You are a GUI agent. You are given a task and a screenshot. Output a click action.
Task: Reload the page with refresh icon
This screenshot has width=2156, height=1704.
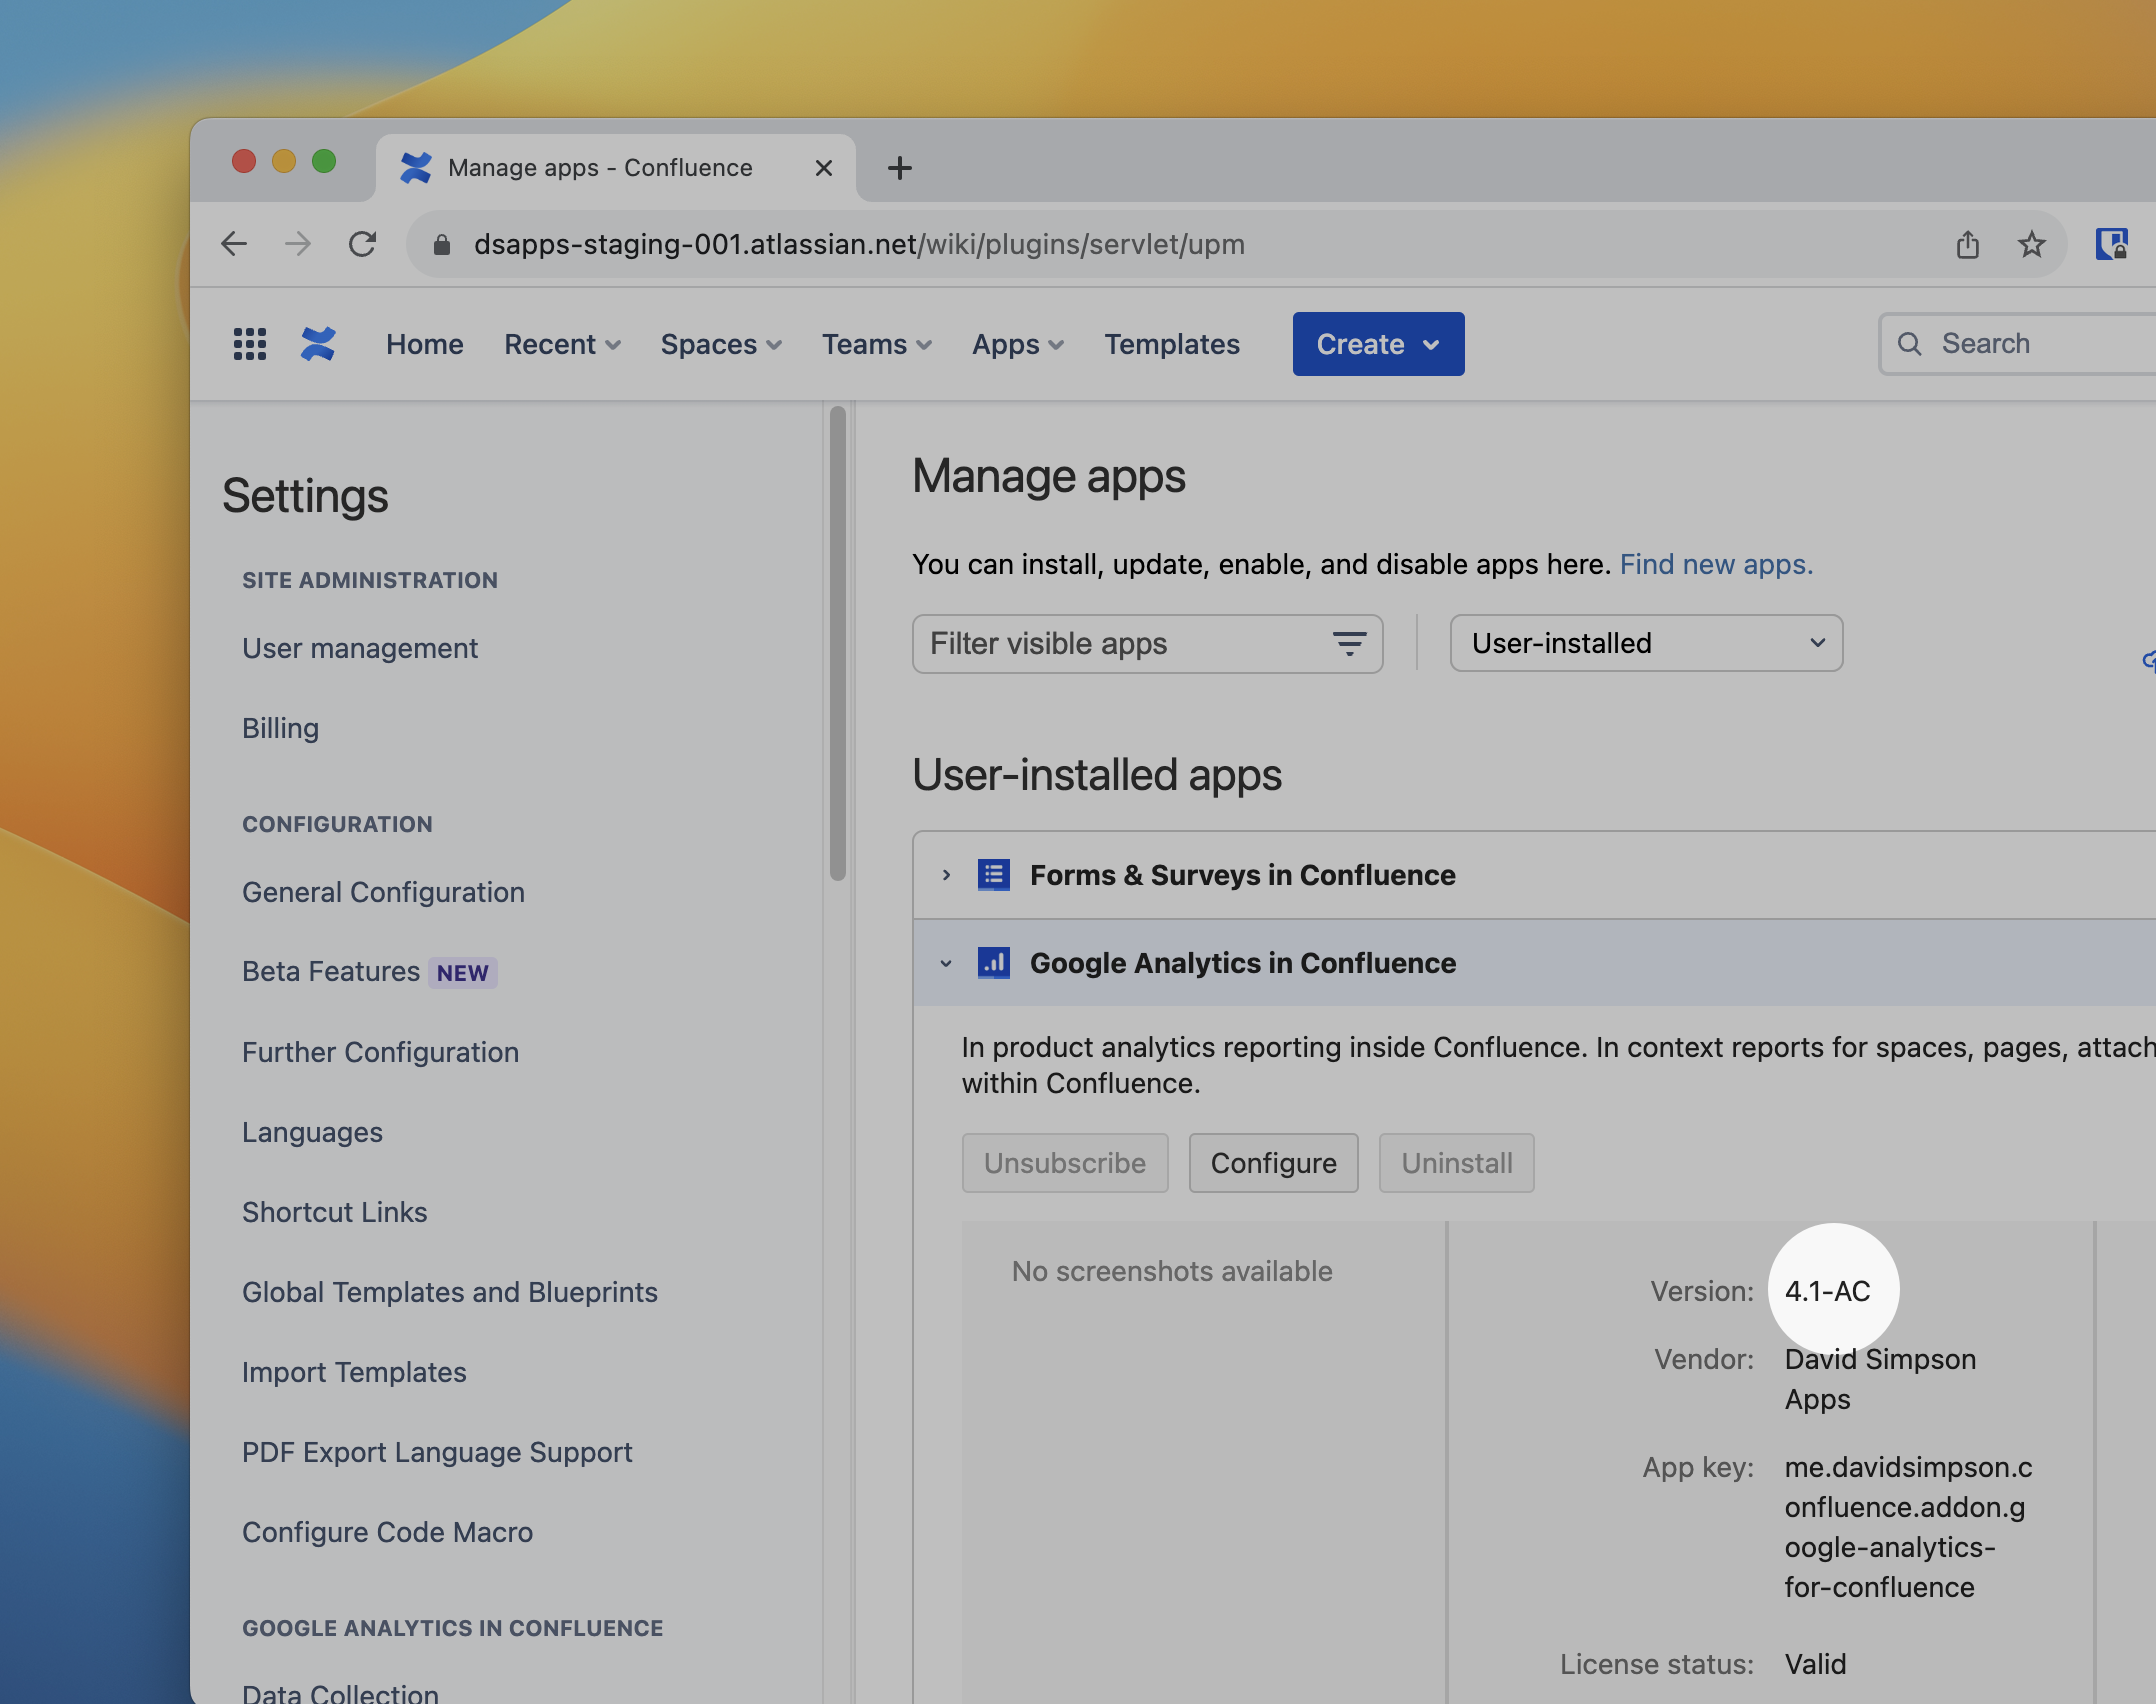click(x=362, y=244)
